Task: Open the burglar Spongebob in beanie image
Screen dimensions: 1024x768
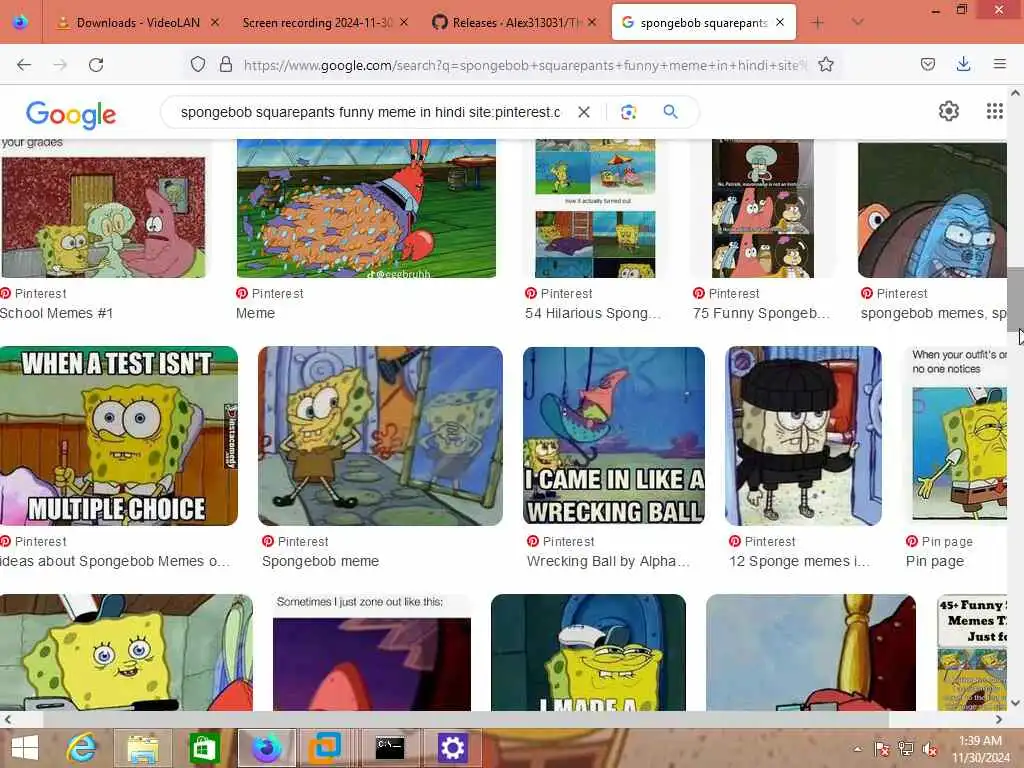Action: click(803, 436)
